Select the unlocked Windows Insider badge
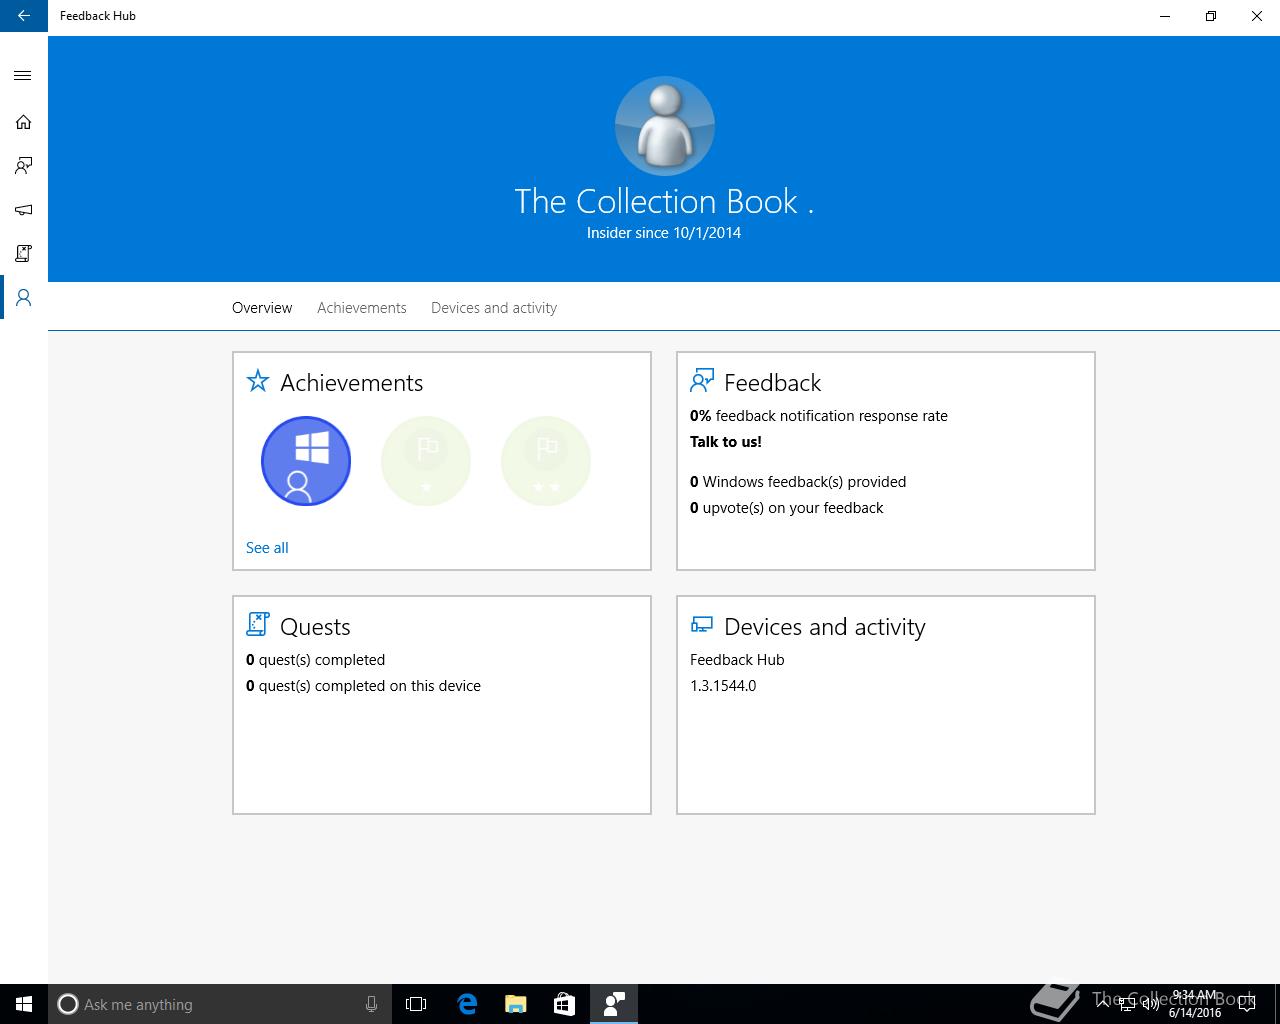Image resolution: width=1280 pixels, height=1024 pixels. (306, 461)
